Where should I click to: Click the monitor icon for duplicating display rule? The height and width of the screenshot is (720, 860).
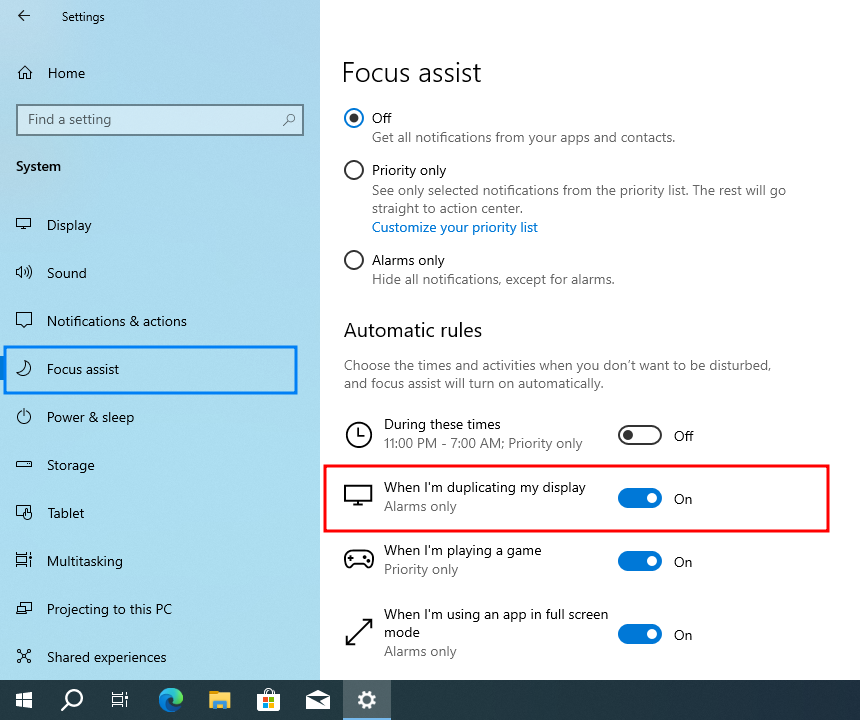click(358, 496)
